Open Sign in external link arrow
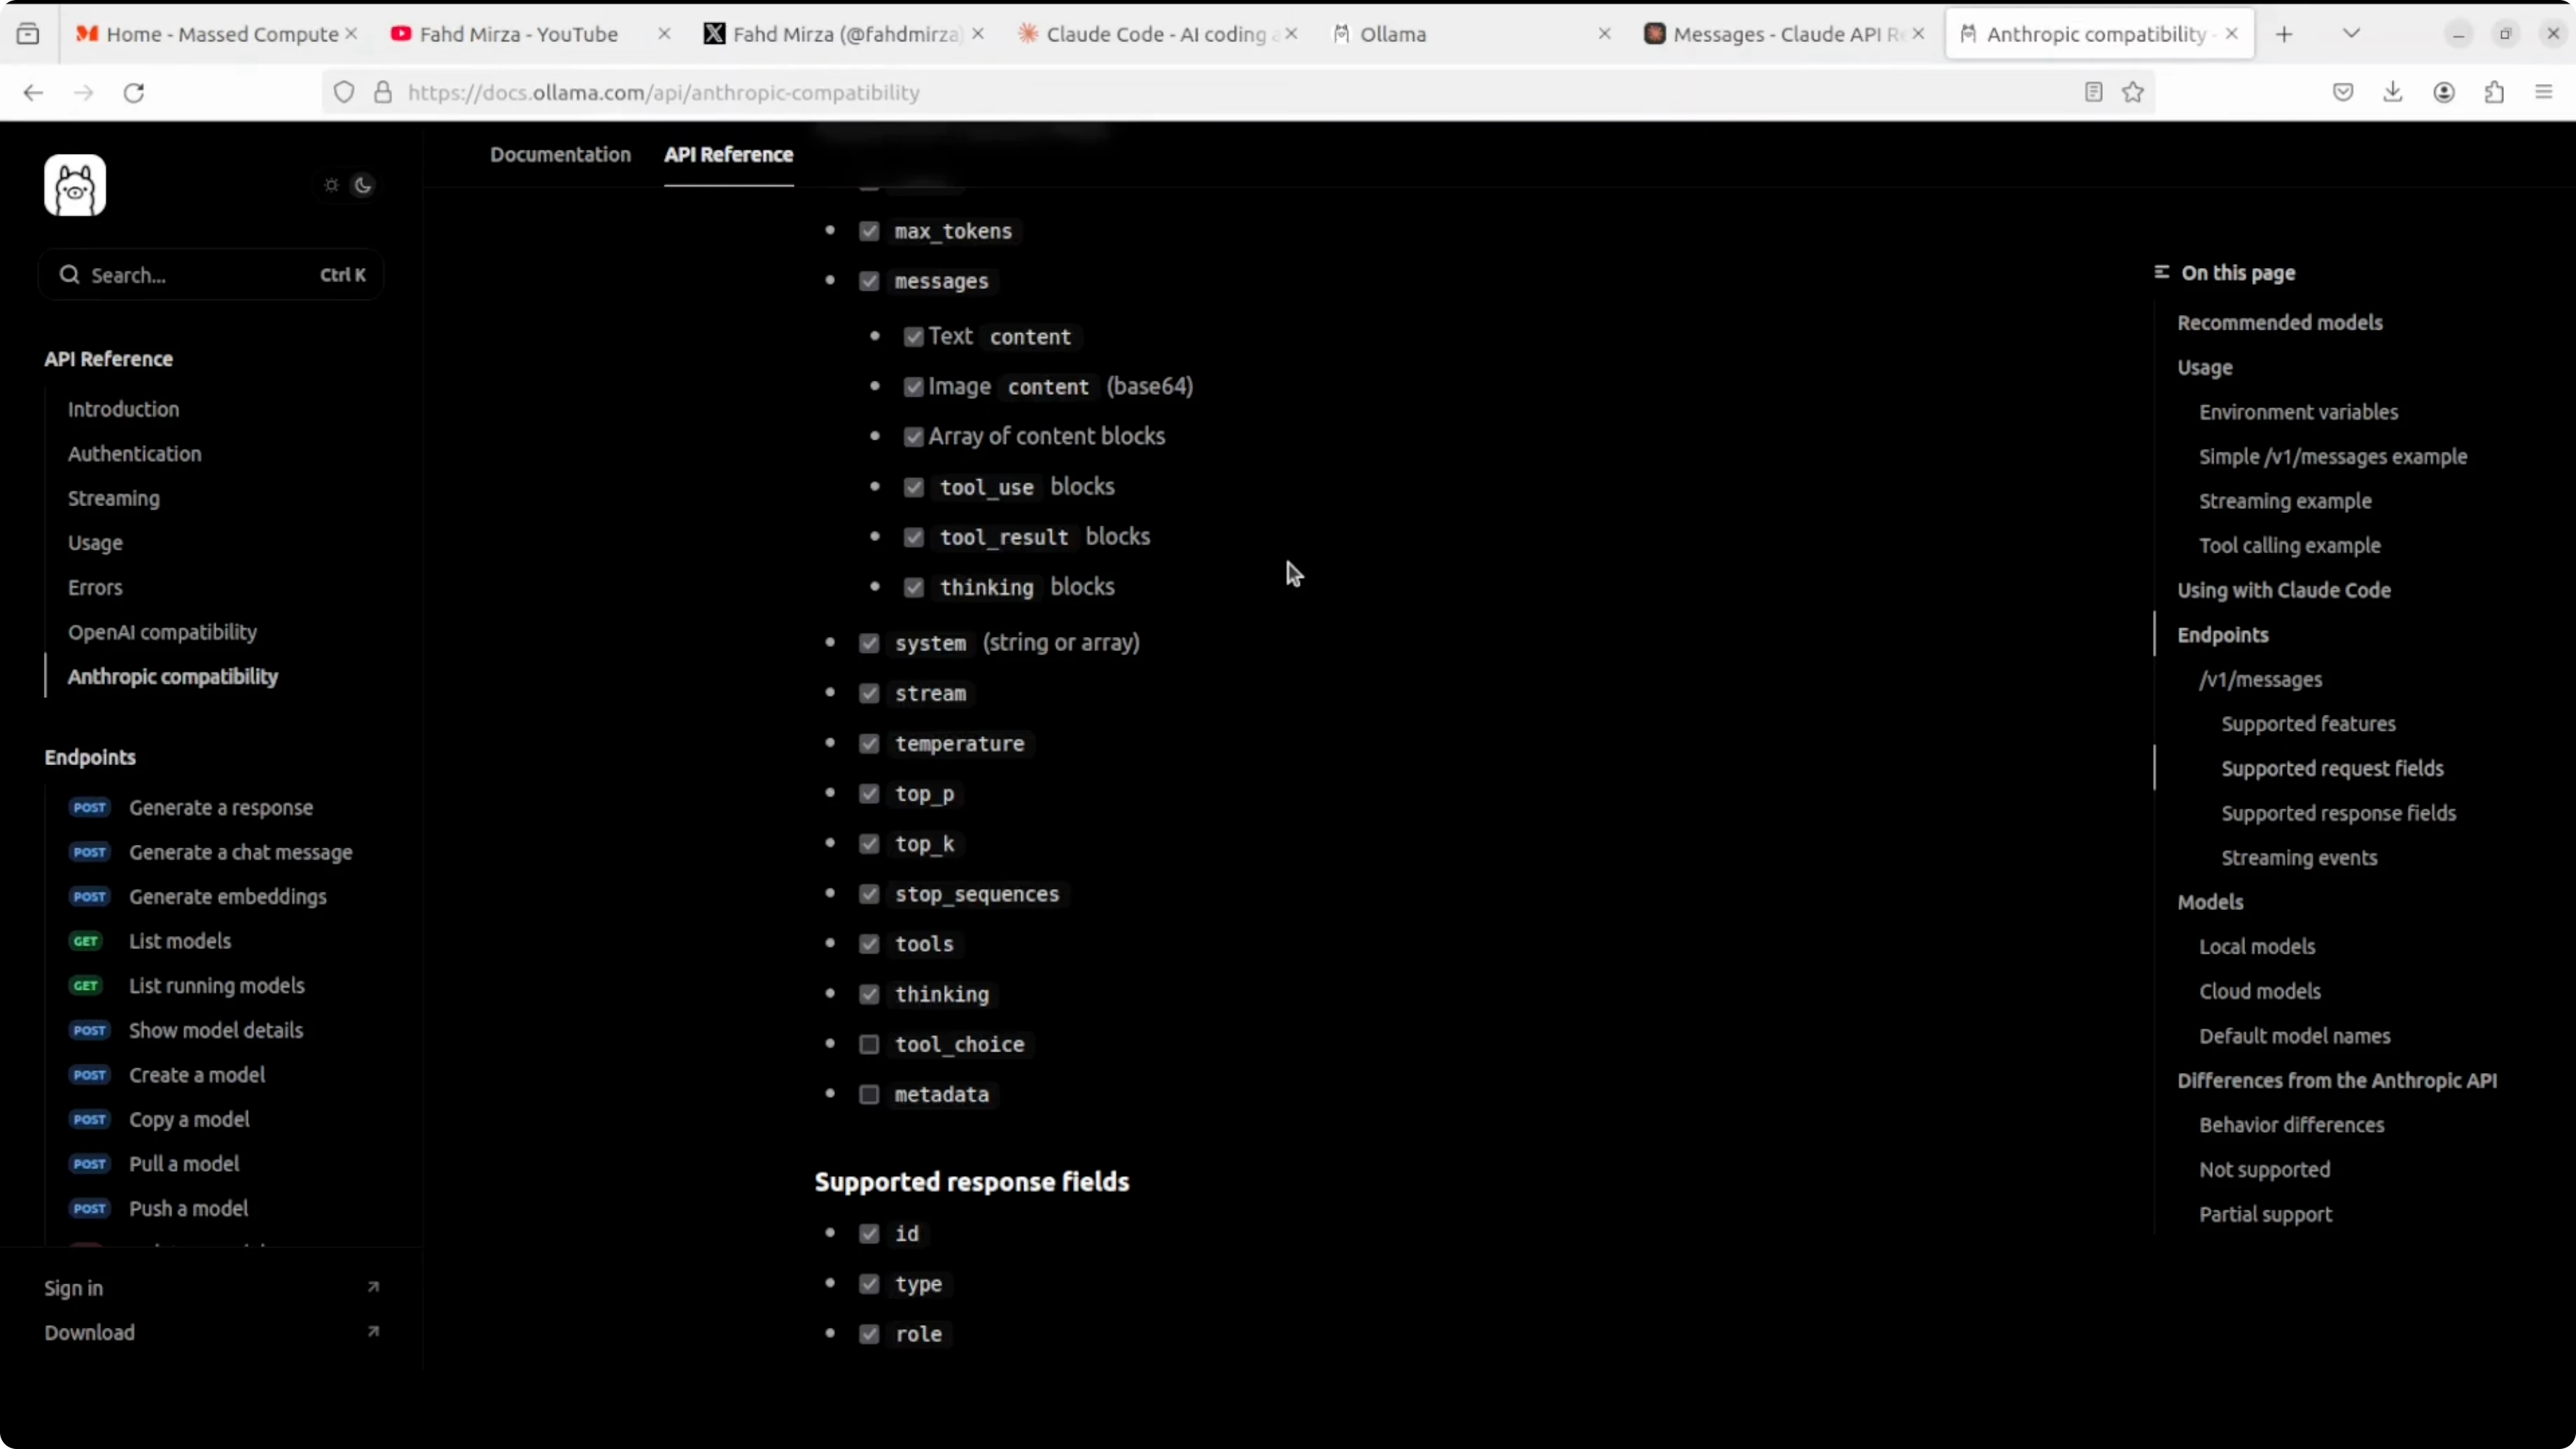The width and height of the screenshot is (2576, 1449). (x=373, y=1287)
